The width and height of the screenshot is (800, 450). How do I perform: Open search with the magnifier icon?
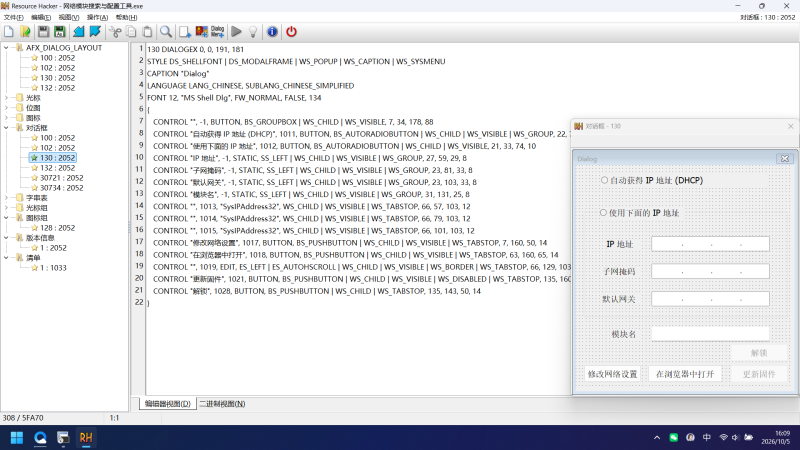[x=166, y=32]
